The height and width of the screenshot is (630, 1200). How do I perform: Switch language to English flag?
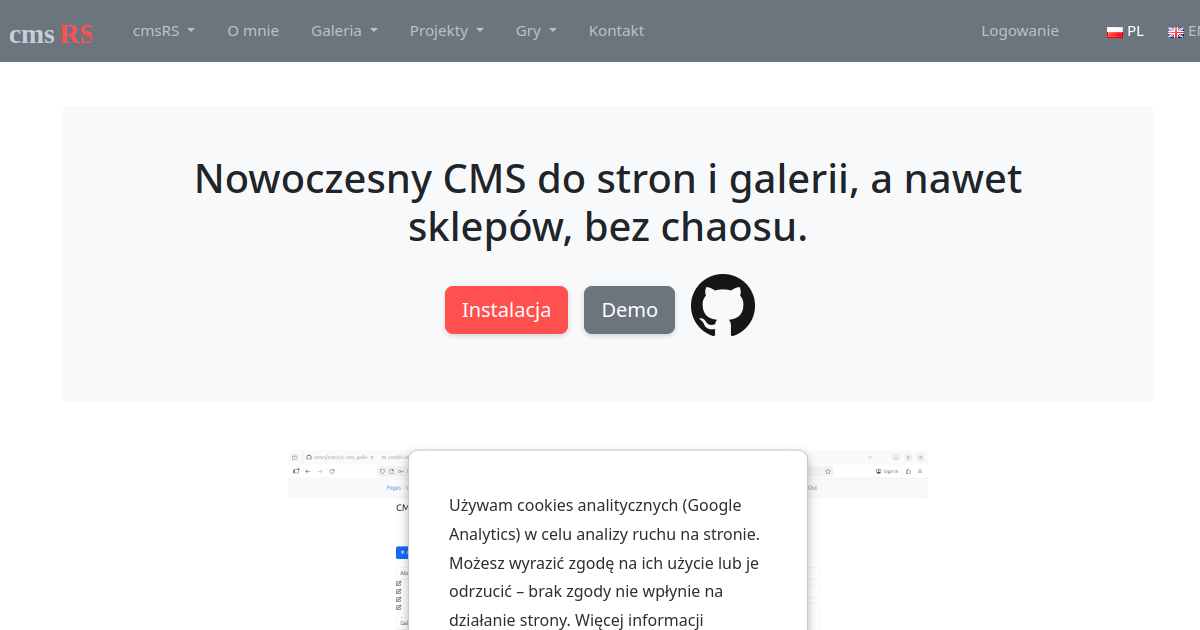click(1184, 31)
